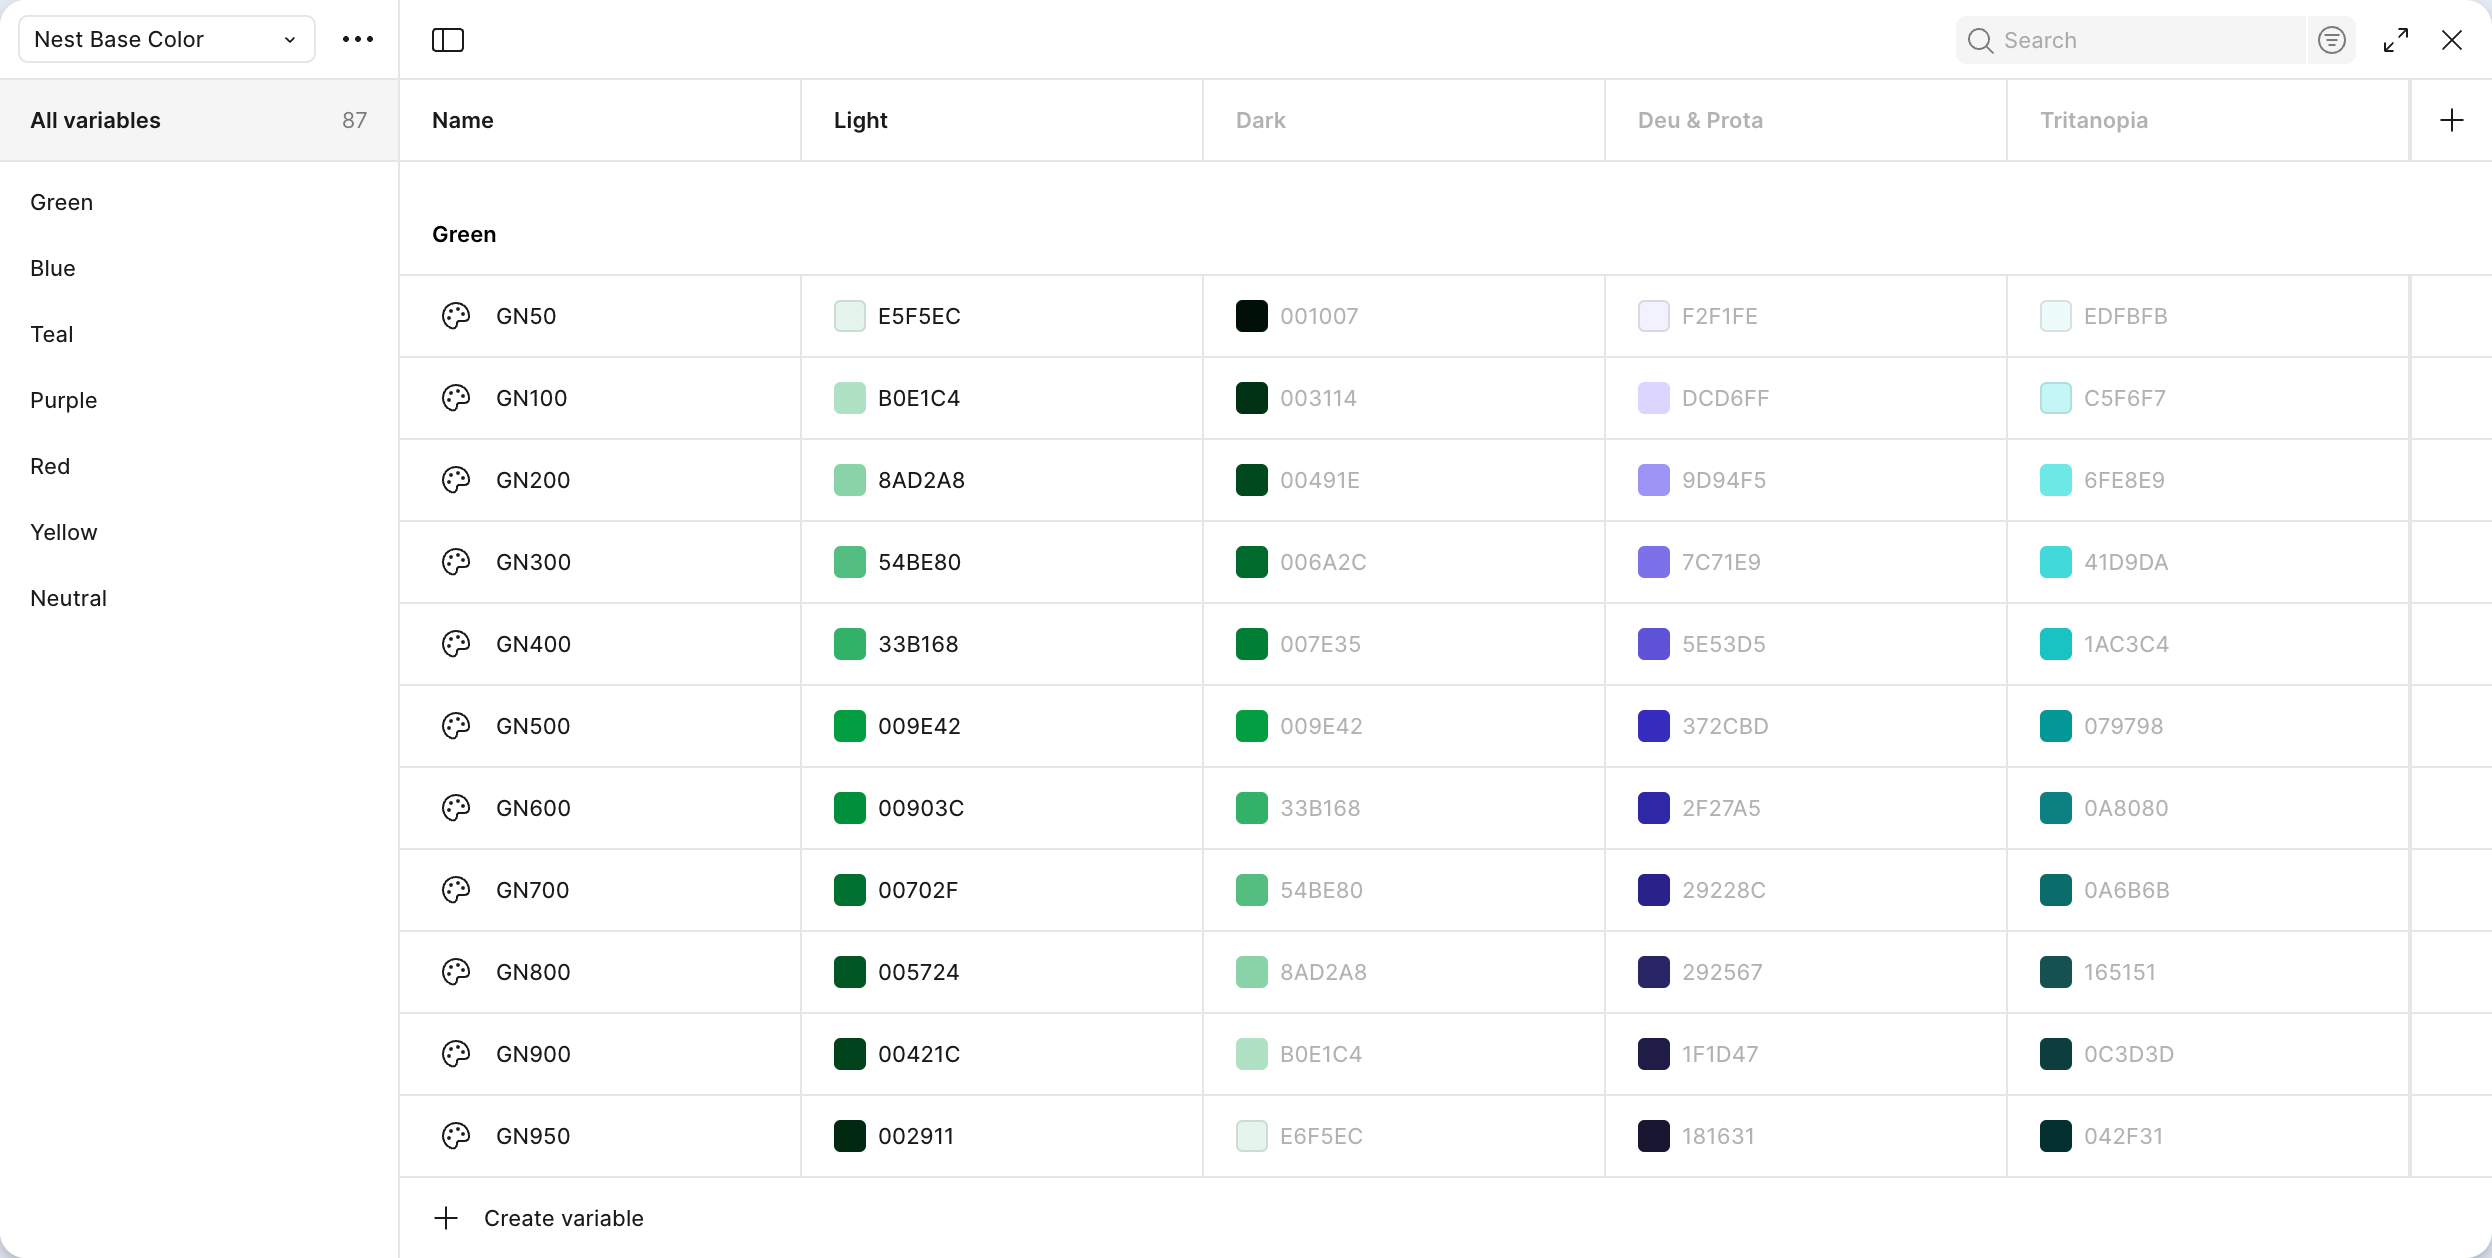
Task: Click the palette icon for GN800
Action: tap(456, 972)
